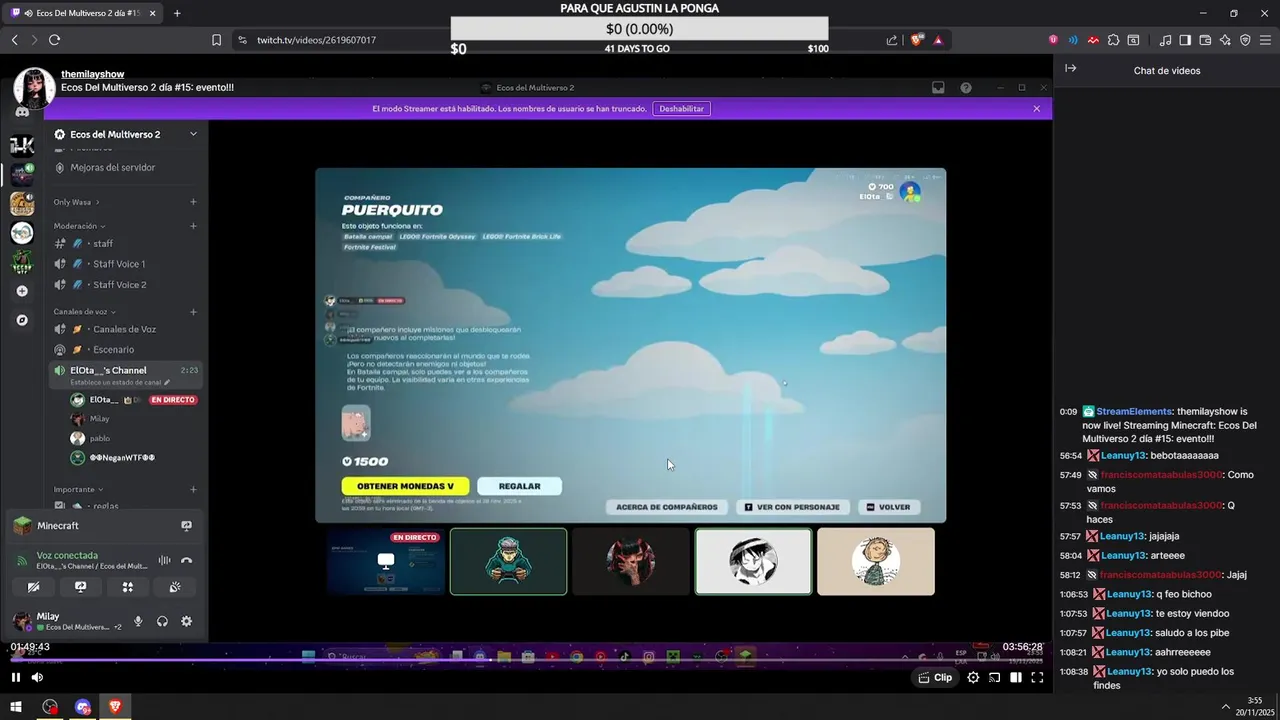The height and width of the screenshot is (720, 1280).
Task: Toggle the Discord camera
Action: [x=33, y=587]
